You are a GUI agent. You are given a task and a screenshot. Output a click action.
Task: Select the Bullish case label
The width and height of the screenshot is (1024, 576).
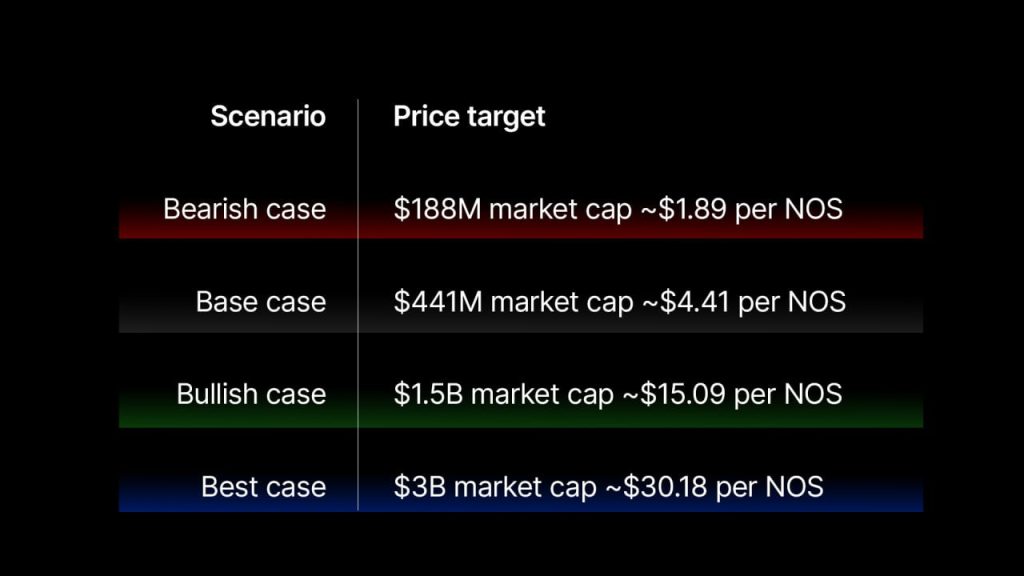click(251, 393)
